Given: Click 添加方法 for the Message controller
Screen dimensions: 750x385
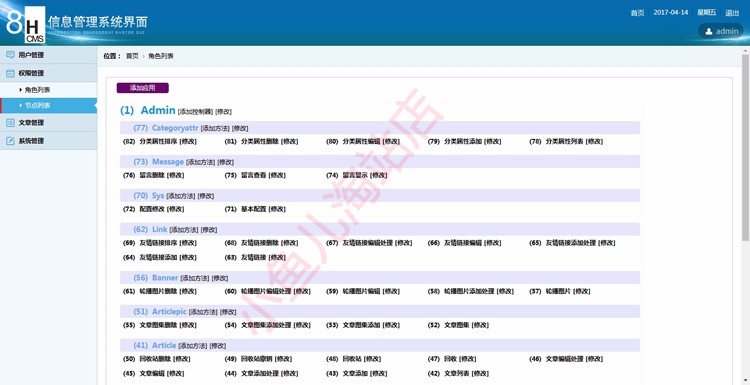Looking at the screenshot, I should pyautogui.click(x=201, y=162).
